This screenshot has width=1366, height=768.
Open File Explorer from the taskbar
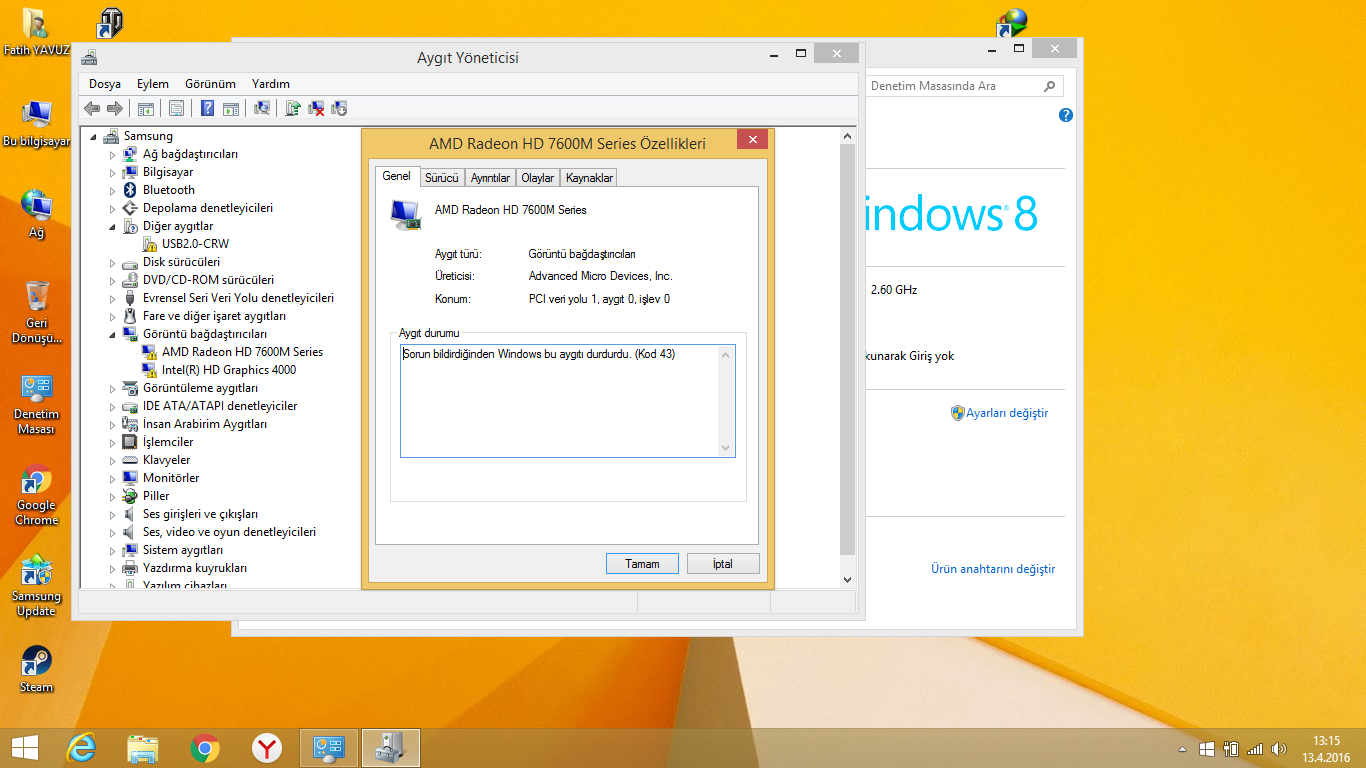click(x=143, y=748)
